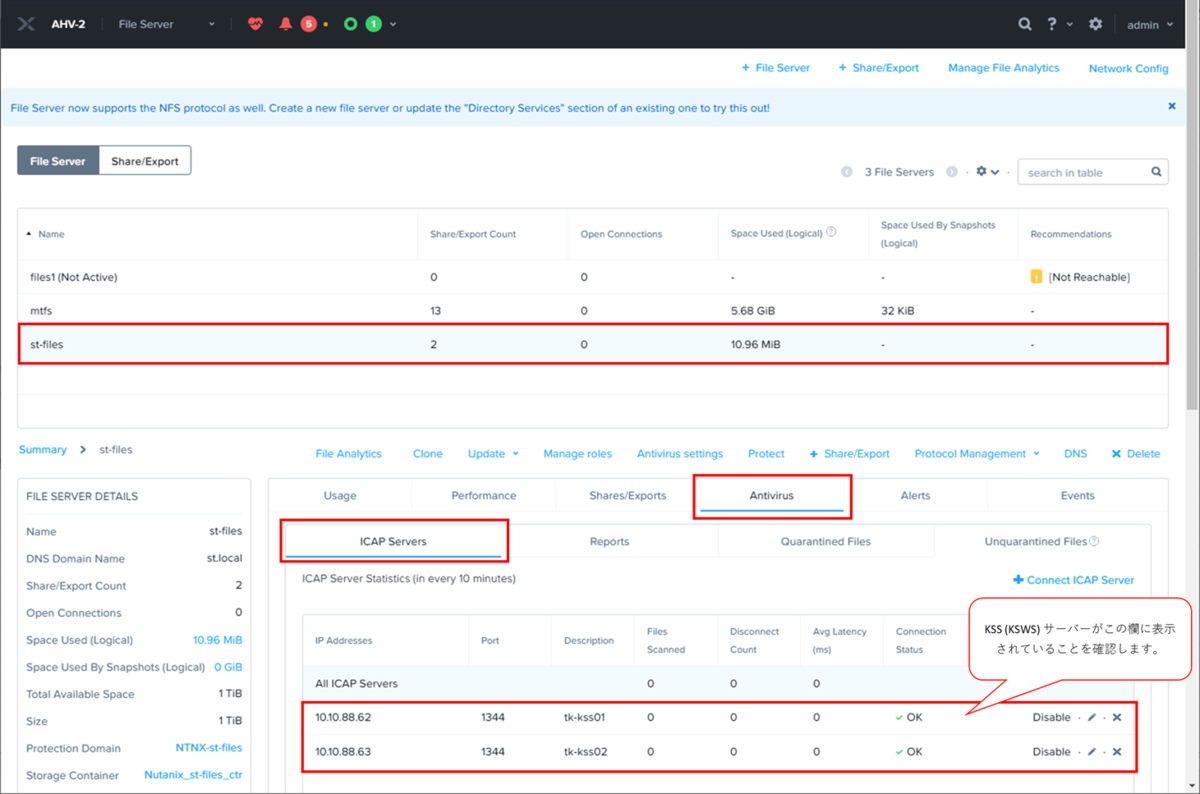1200x794 pixels.
Task: Open the Performance tab
Action: [484, 495]
